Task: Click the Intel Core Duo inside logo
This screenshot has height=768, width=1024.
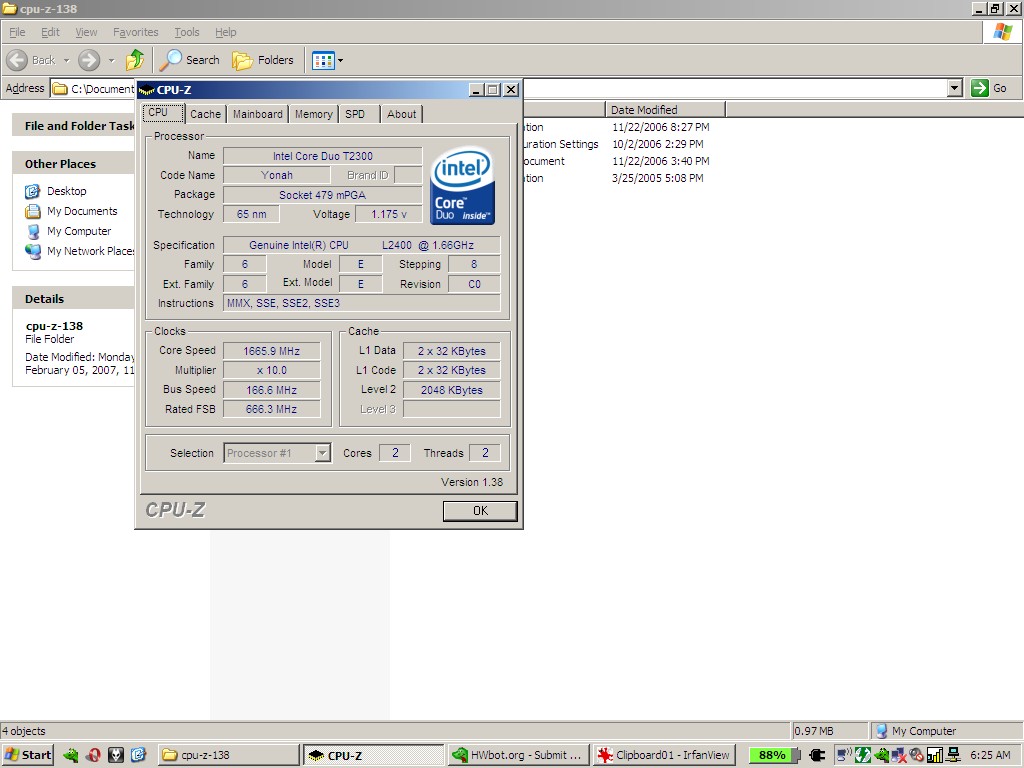Action: coord(462,185)
